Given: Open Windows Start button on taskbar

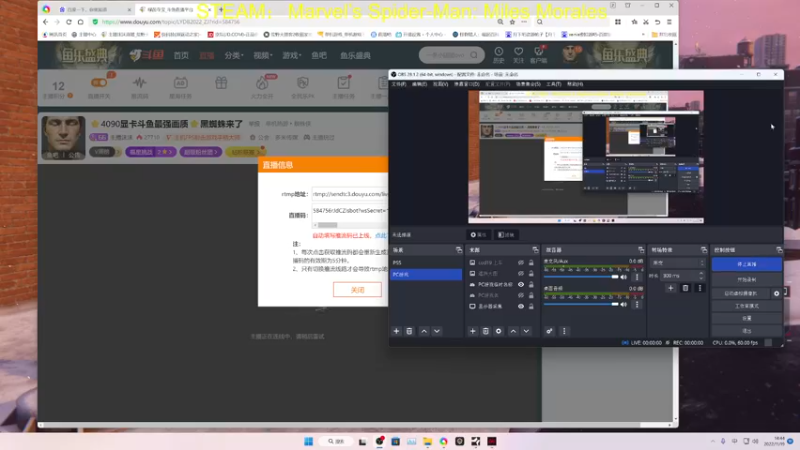Looking at the screenshot, I should click(x=309, y=441).
